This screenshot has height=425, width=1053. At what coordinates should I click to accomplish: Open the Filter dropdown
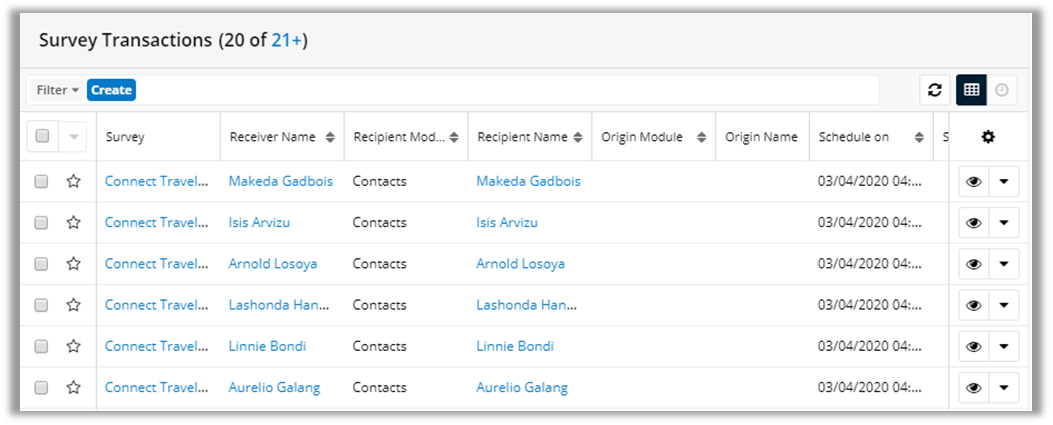58,90
